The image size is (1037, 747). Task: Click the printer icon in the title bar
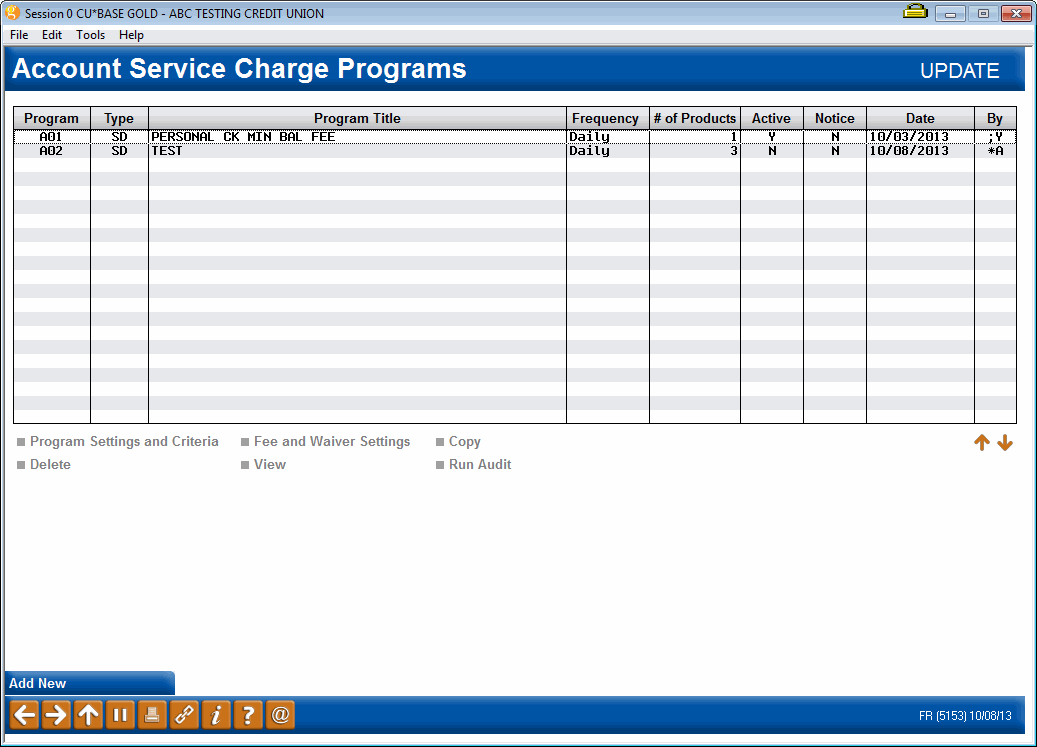[x=915, y=13]
